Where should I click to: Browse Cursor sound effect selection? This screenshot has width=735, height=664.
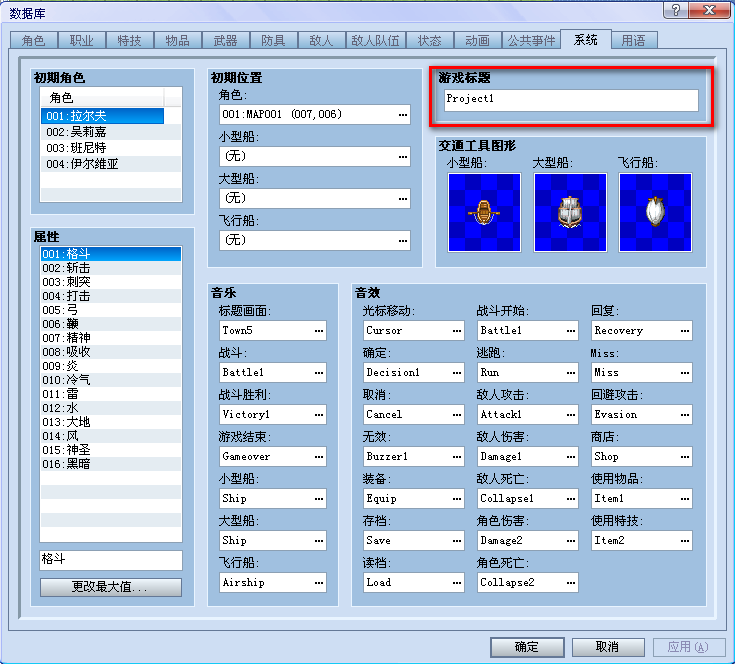pos(457,331)
